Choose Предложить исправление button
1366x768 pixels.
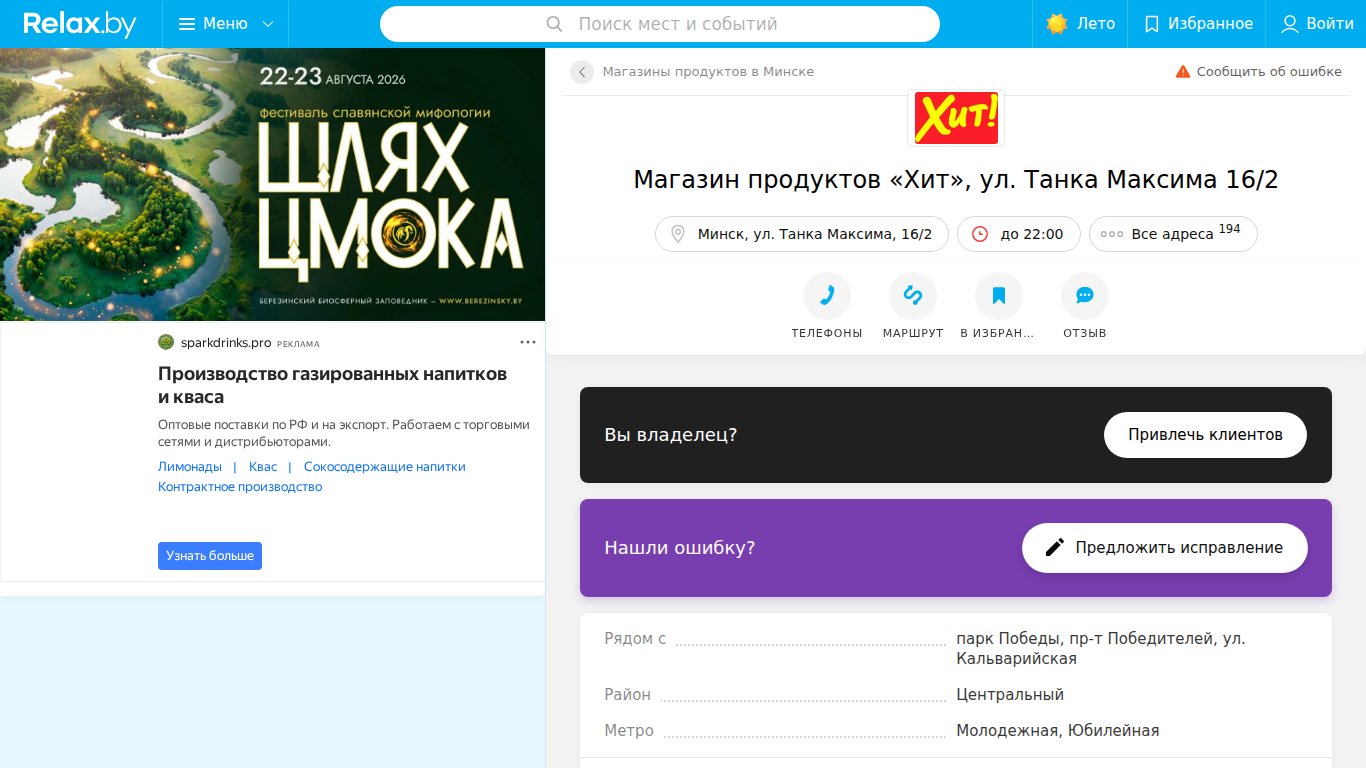[1165, 548]
